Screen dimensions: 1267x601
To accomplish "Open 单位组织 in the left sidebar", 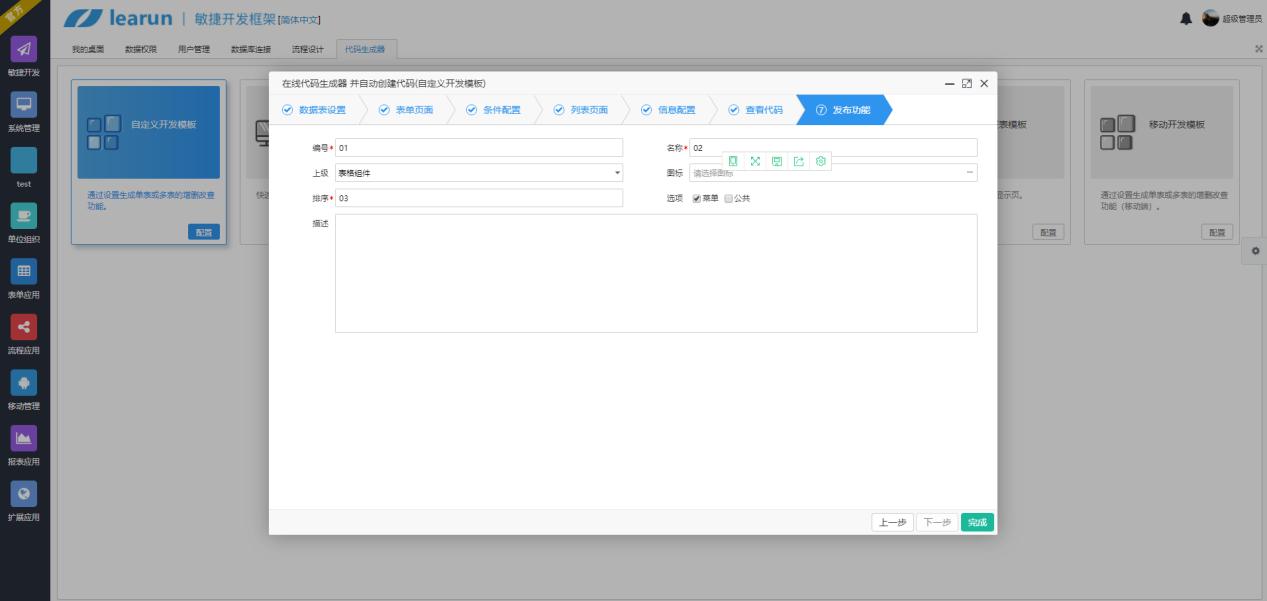I will point(24,224).
